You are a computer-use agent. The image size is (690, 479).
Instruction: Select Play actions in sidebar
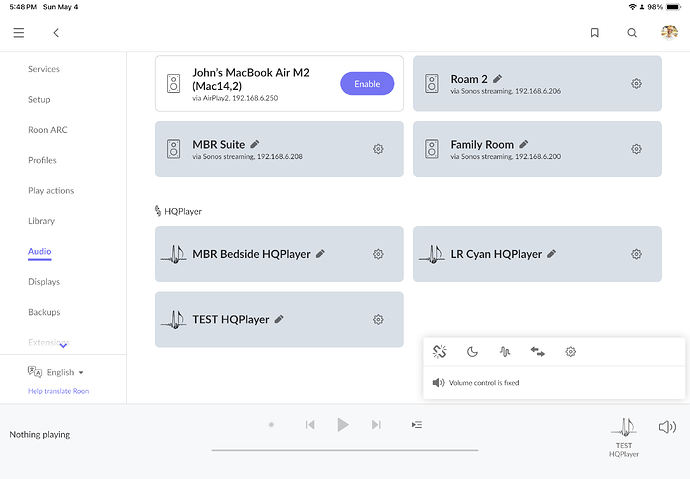point(51,190)
